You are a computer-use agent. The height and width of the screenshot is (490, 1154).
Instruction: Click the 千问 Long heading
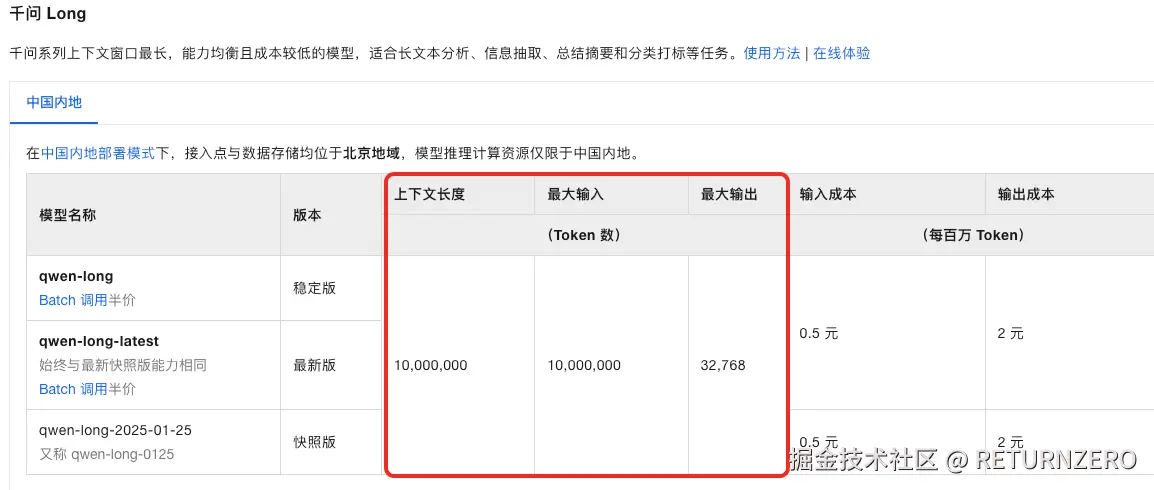click(48, 13)
